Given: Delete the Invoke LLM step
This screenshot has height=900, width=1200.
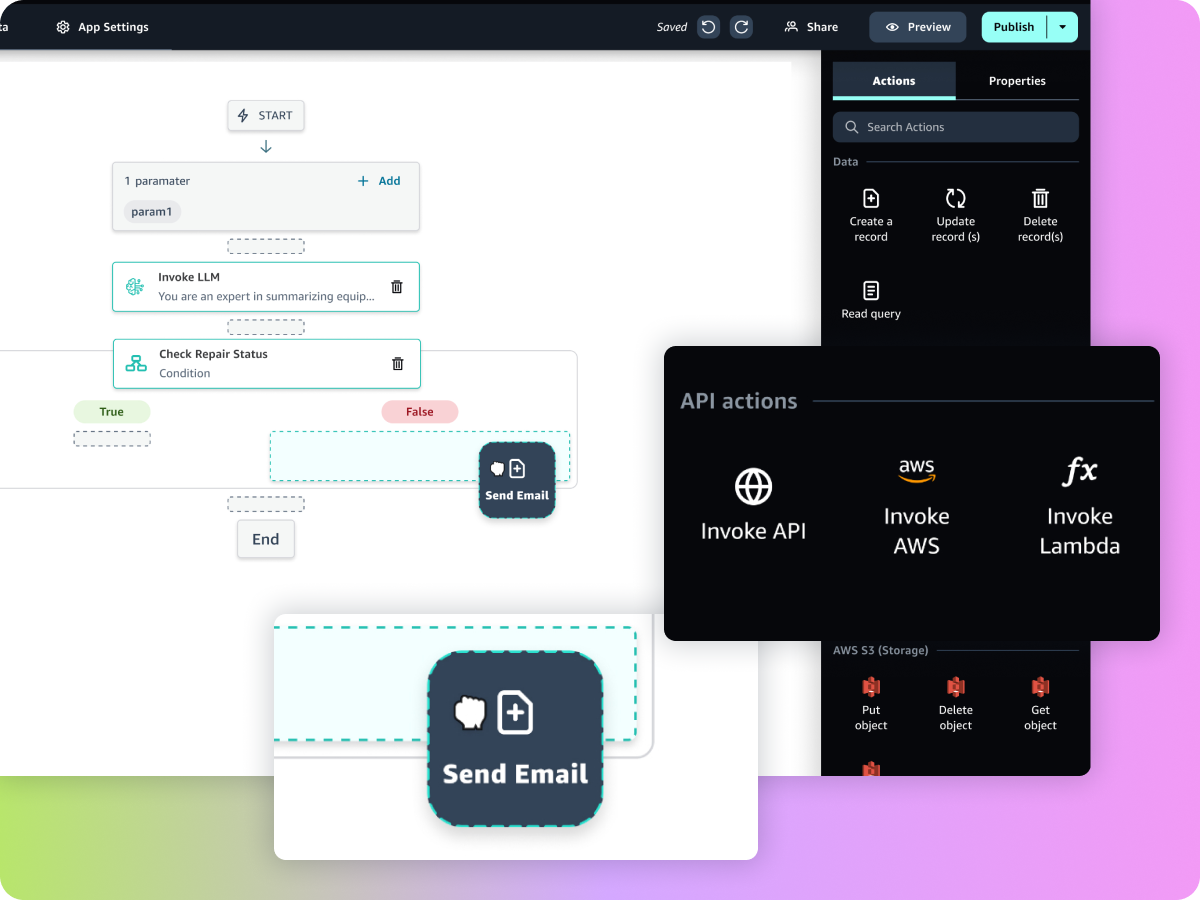Looking at the screenshot, I should [x=397, y=287].
